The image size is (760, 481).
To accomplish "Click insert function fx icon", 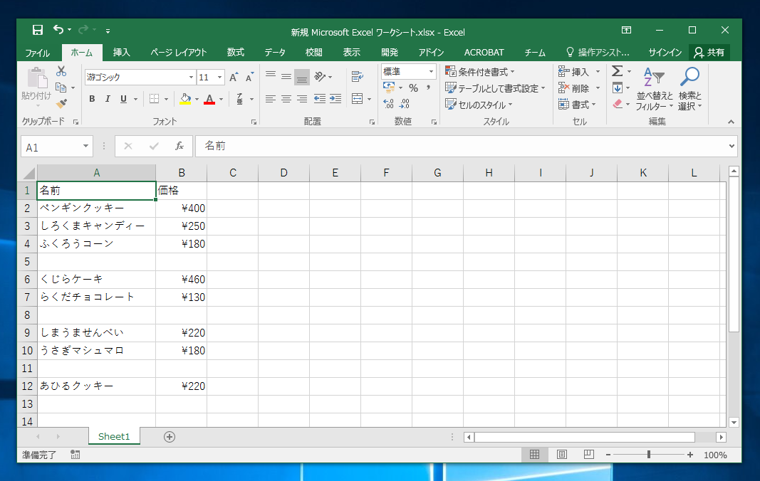I will coord(179,146).
